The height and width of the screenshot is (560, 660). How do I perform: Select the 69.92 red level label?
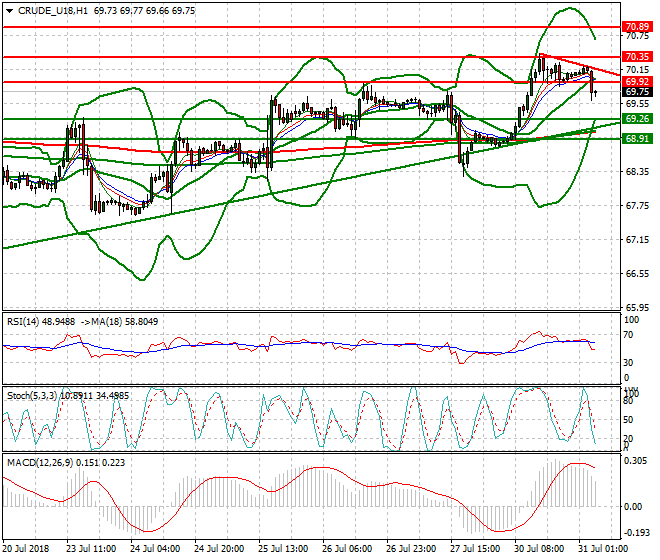[637, 82]
